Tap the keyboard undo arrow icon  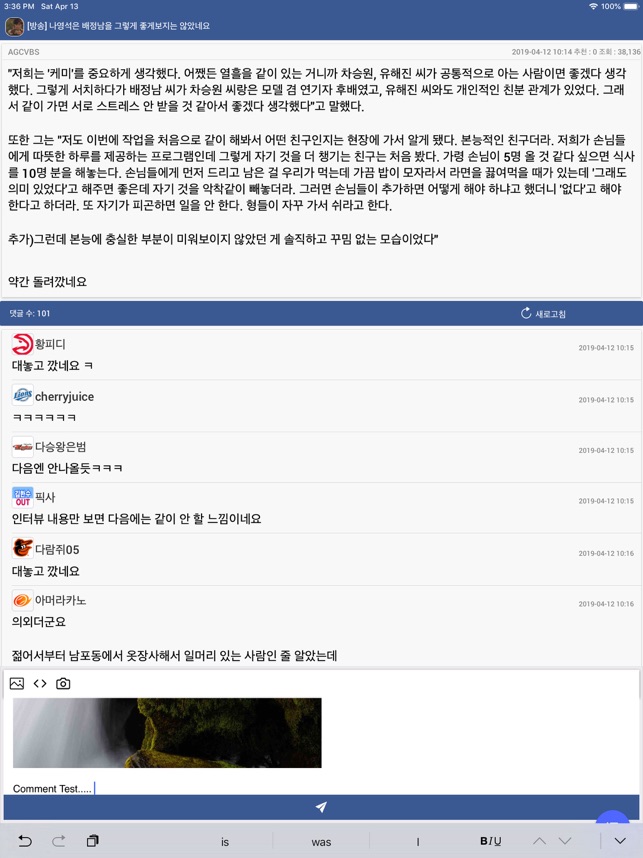(x=25, y=841)
